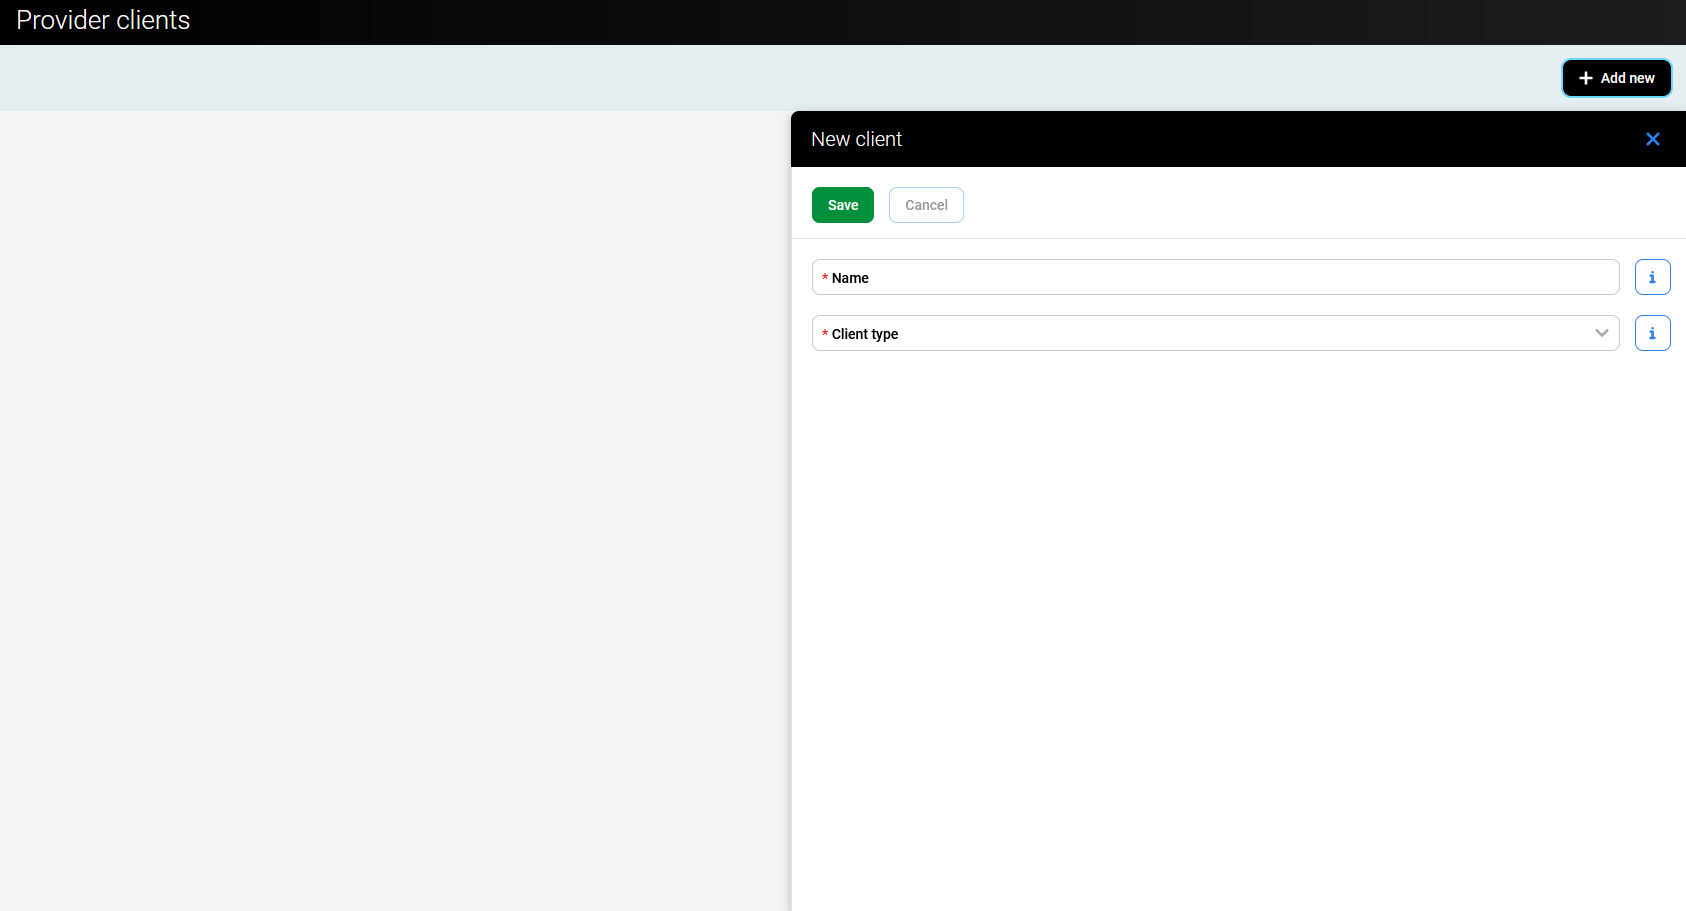The image size is (1686, 911).
Task: Click the black New client header bar
Action: [1250, 139]
